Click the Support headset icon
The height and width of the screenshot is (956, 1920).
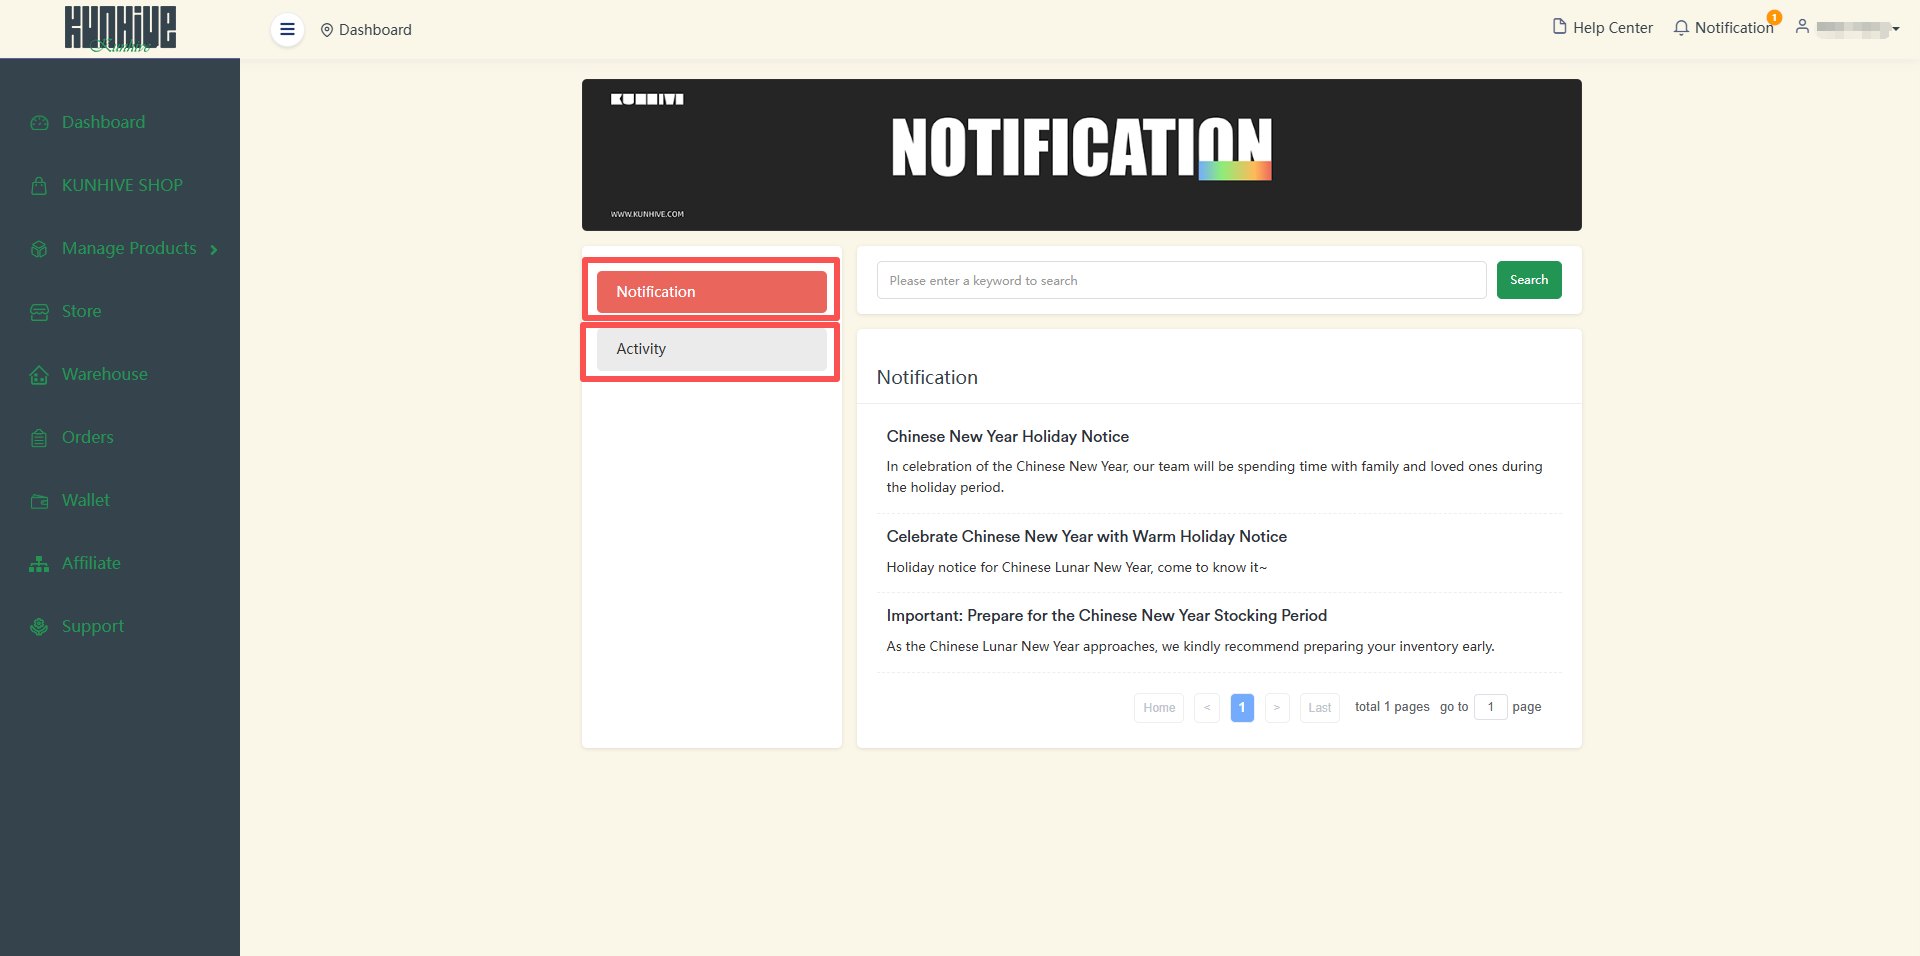click(x=39, y=627)
